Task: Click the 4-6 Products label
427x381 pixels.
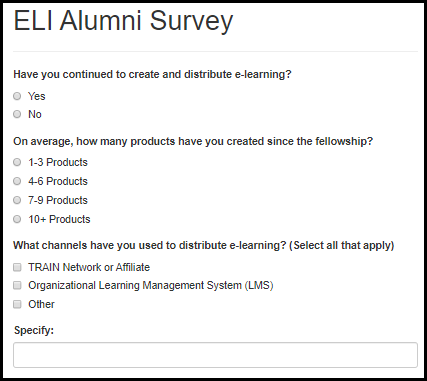Action: pyautogui.click(x=58, y=181)
